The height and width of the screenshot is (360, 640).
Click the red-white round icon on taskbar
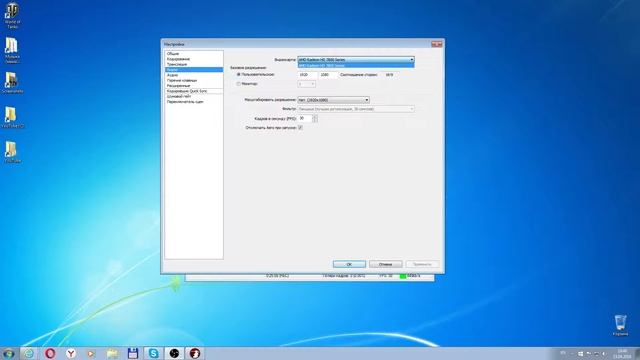coord(195,353)
